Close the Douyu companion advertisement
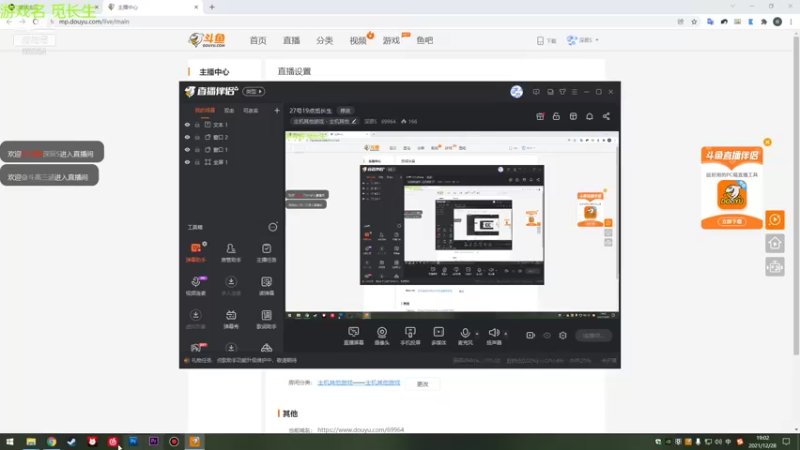The width and height of the screenshot is (800, 450). (x=767, y=142)
